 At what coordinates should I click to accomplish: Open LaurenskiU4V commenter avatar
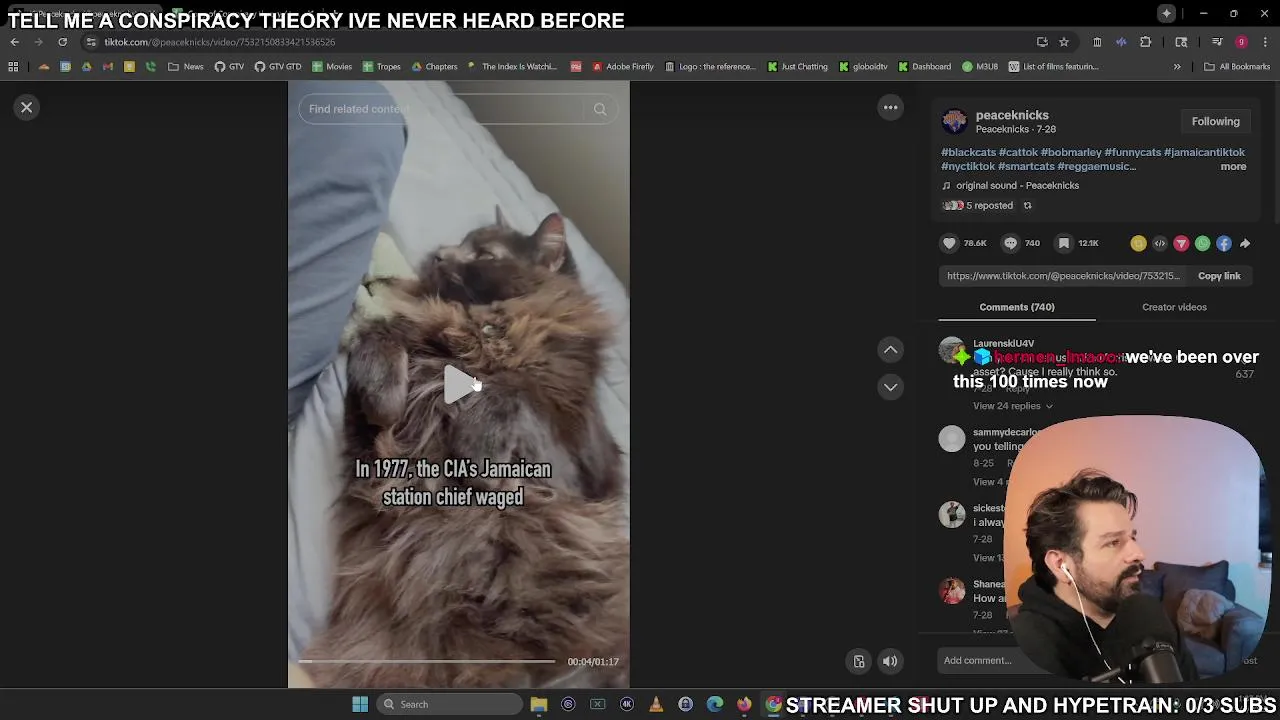coord(952,351)
